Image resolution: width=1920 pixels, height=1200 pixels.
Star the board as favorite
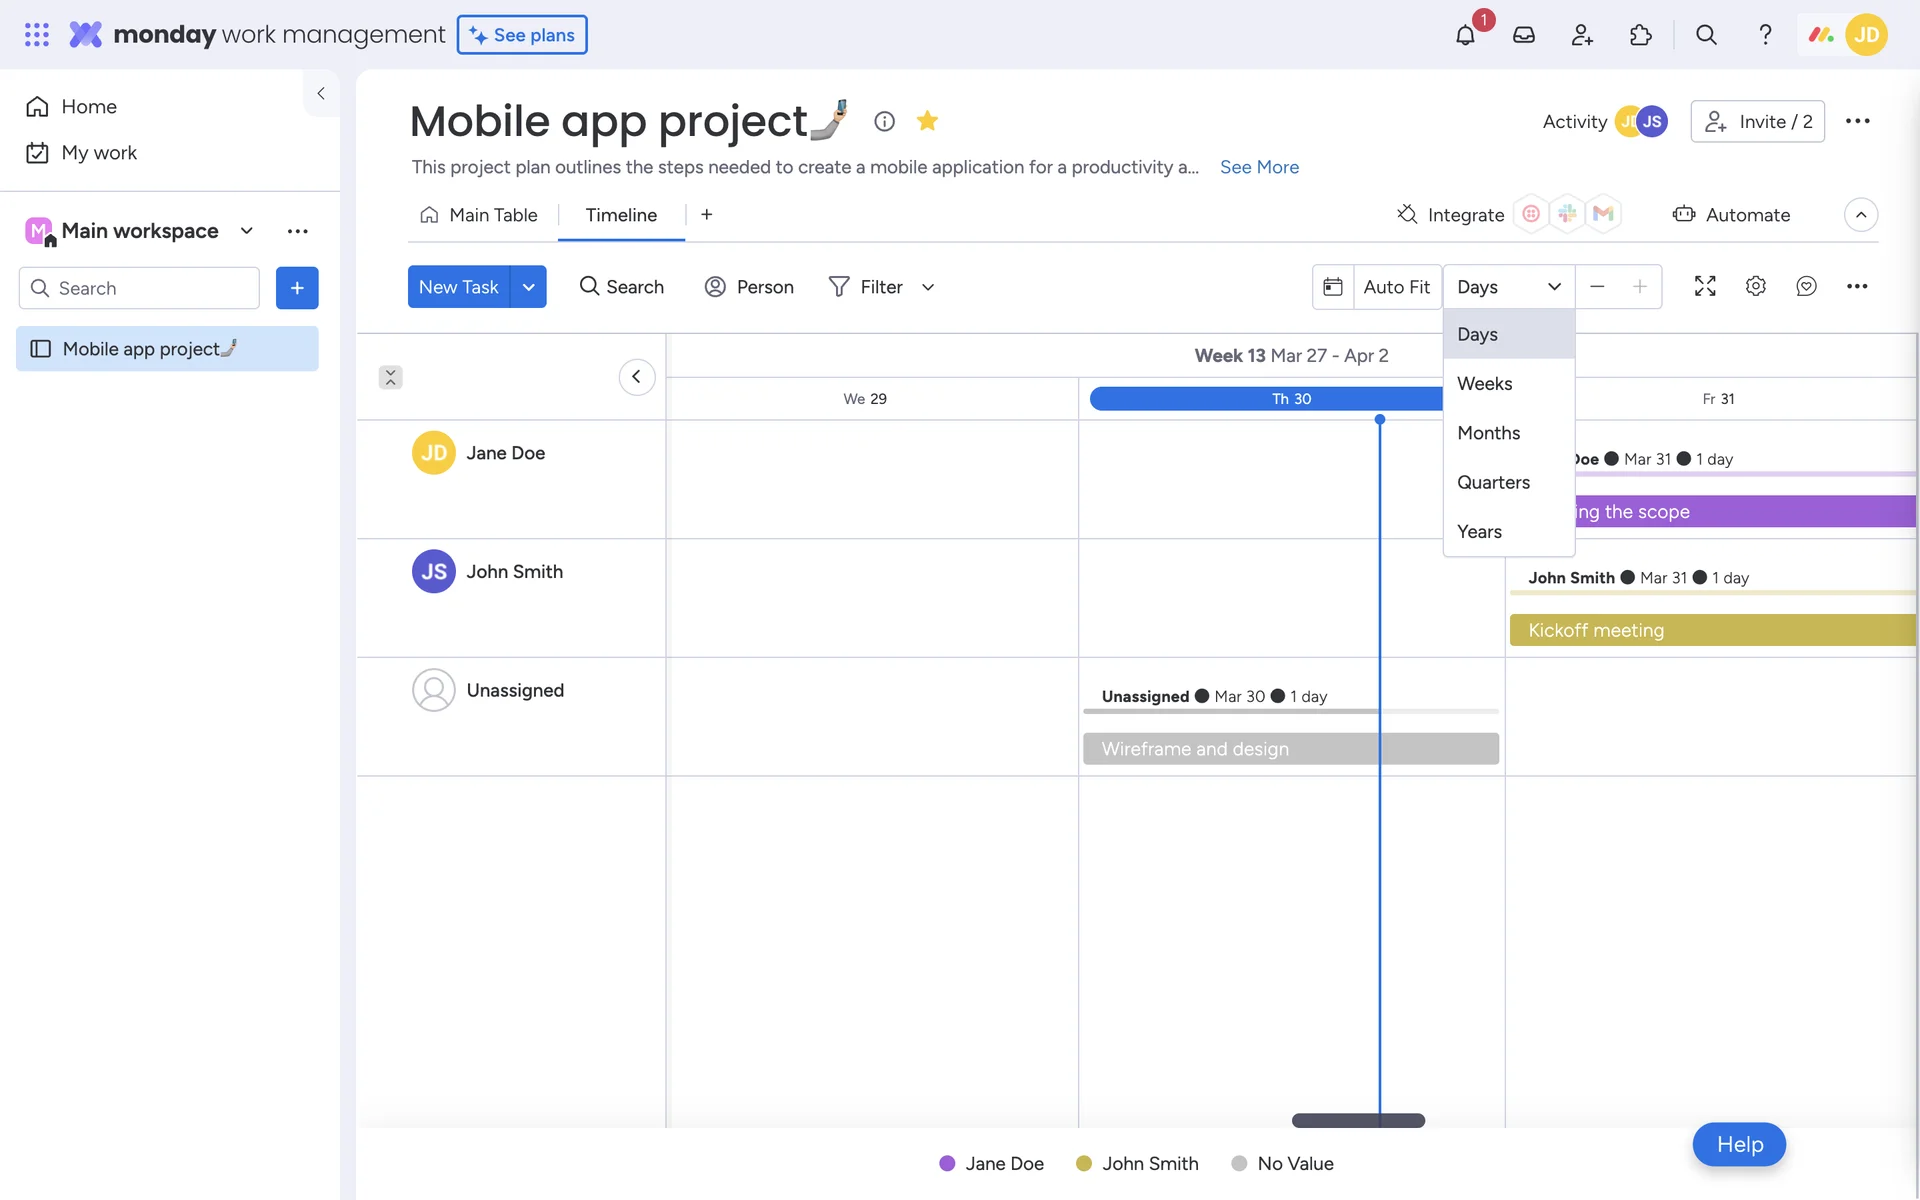(927, 121)
